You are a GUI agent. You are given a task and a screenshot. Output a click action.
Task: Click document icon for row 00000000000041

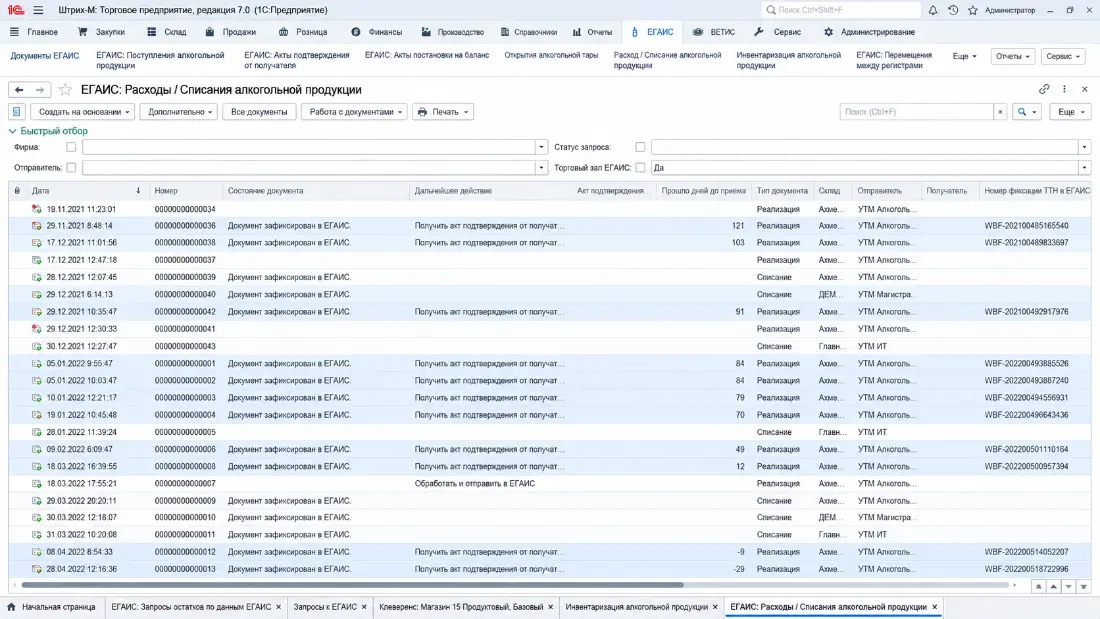36,328
